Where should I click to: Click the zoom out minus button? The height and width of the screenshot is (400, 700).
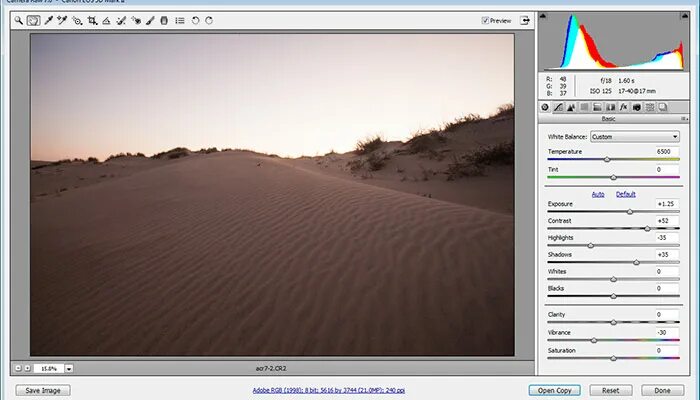click(18, 368)
